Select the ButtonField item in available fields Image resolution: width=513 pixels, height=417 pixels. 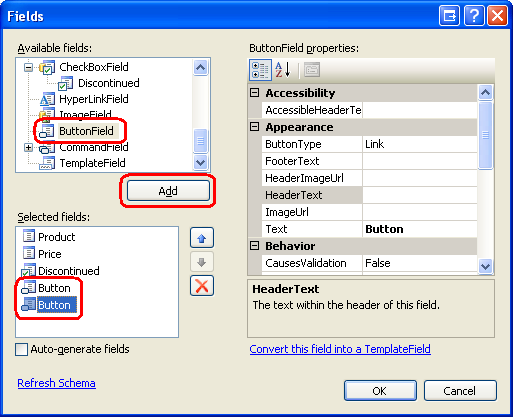(86, 131)
